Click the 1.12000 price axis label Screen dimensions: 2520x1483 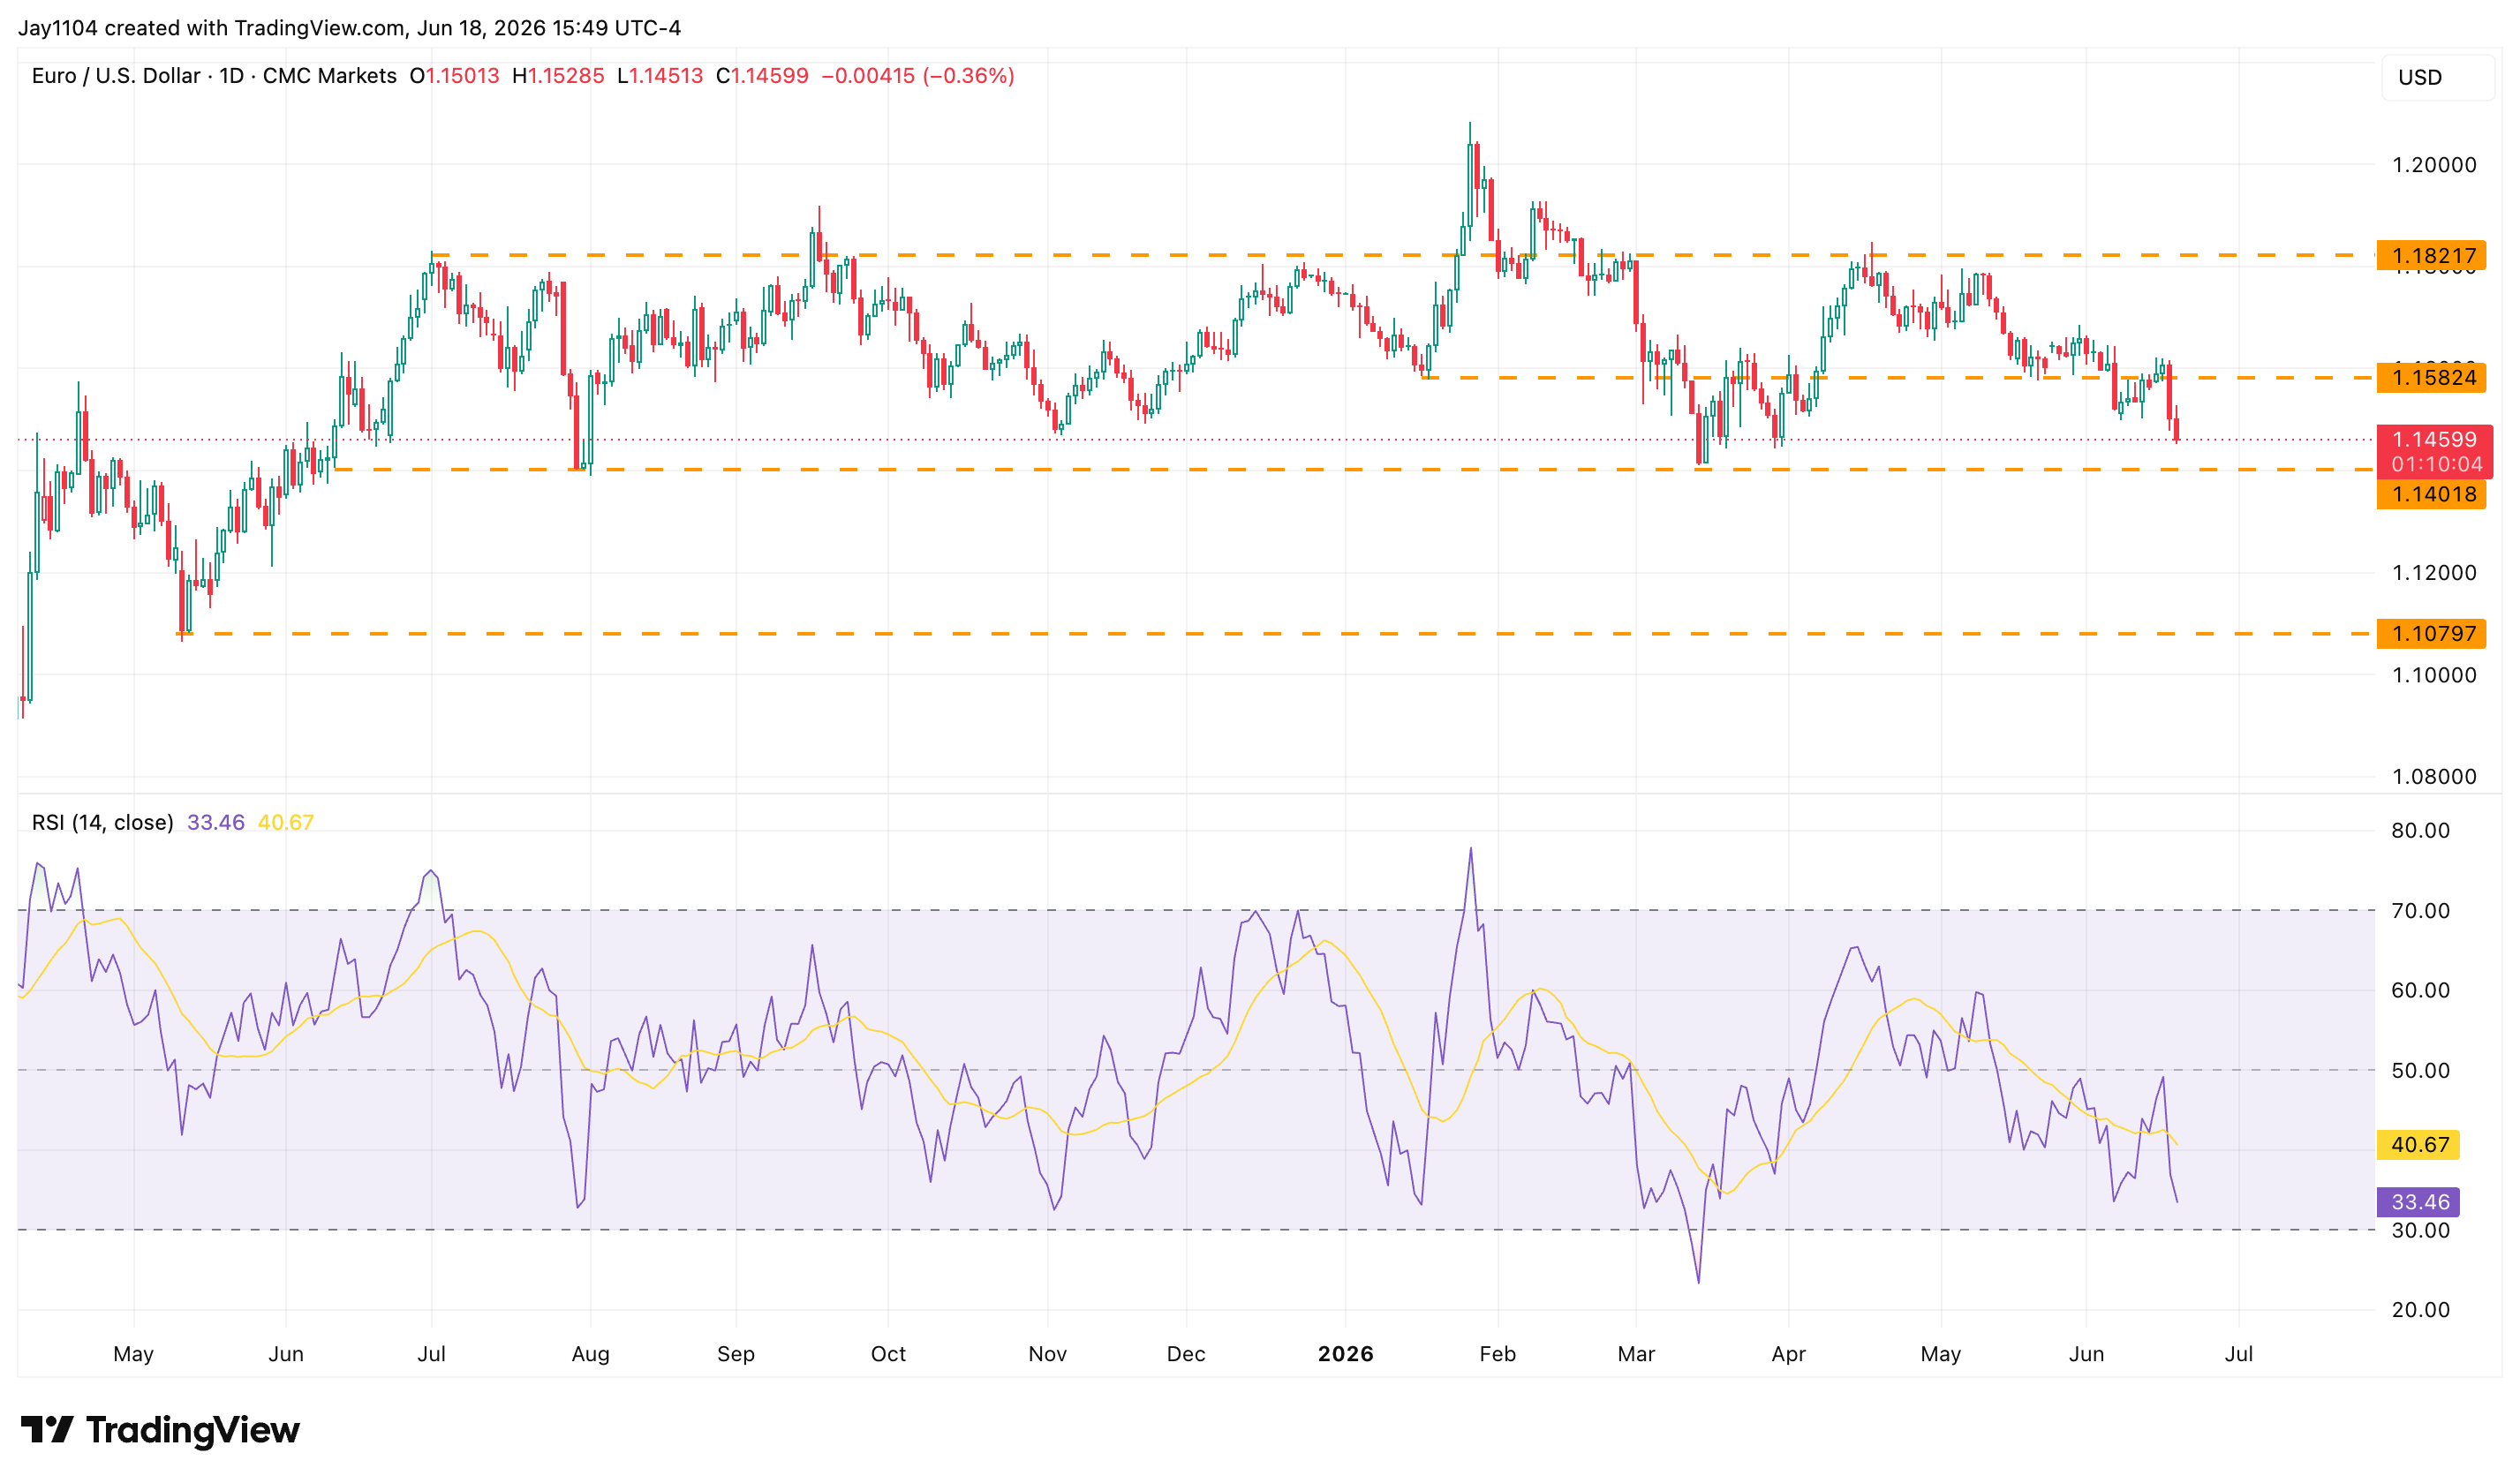(x=2434, y=573)
